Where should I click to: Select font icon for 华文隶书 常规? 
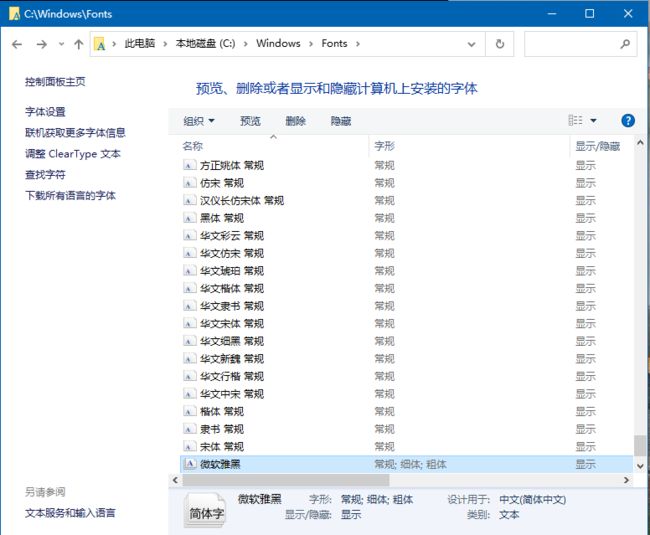(189, 306)
